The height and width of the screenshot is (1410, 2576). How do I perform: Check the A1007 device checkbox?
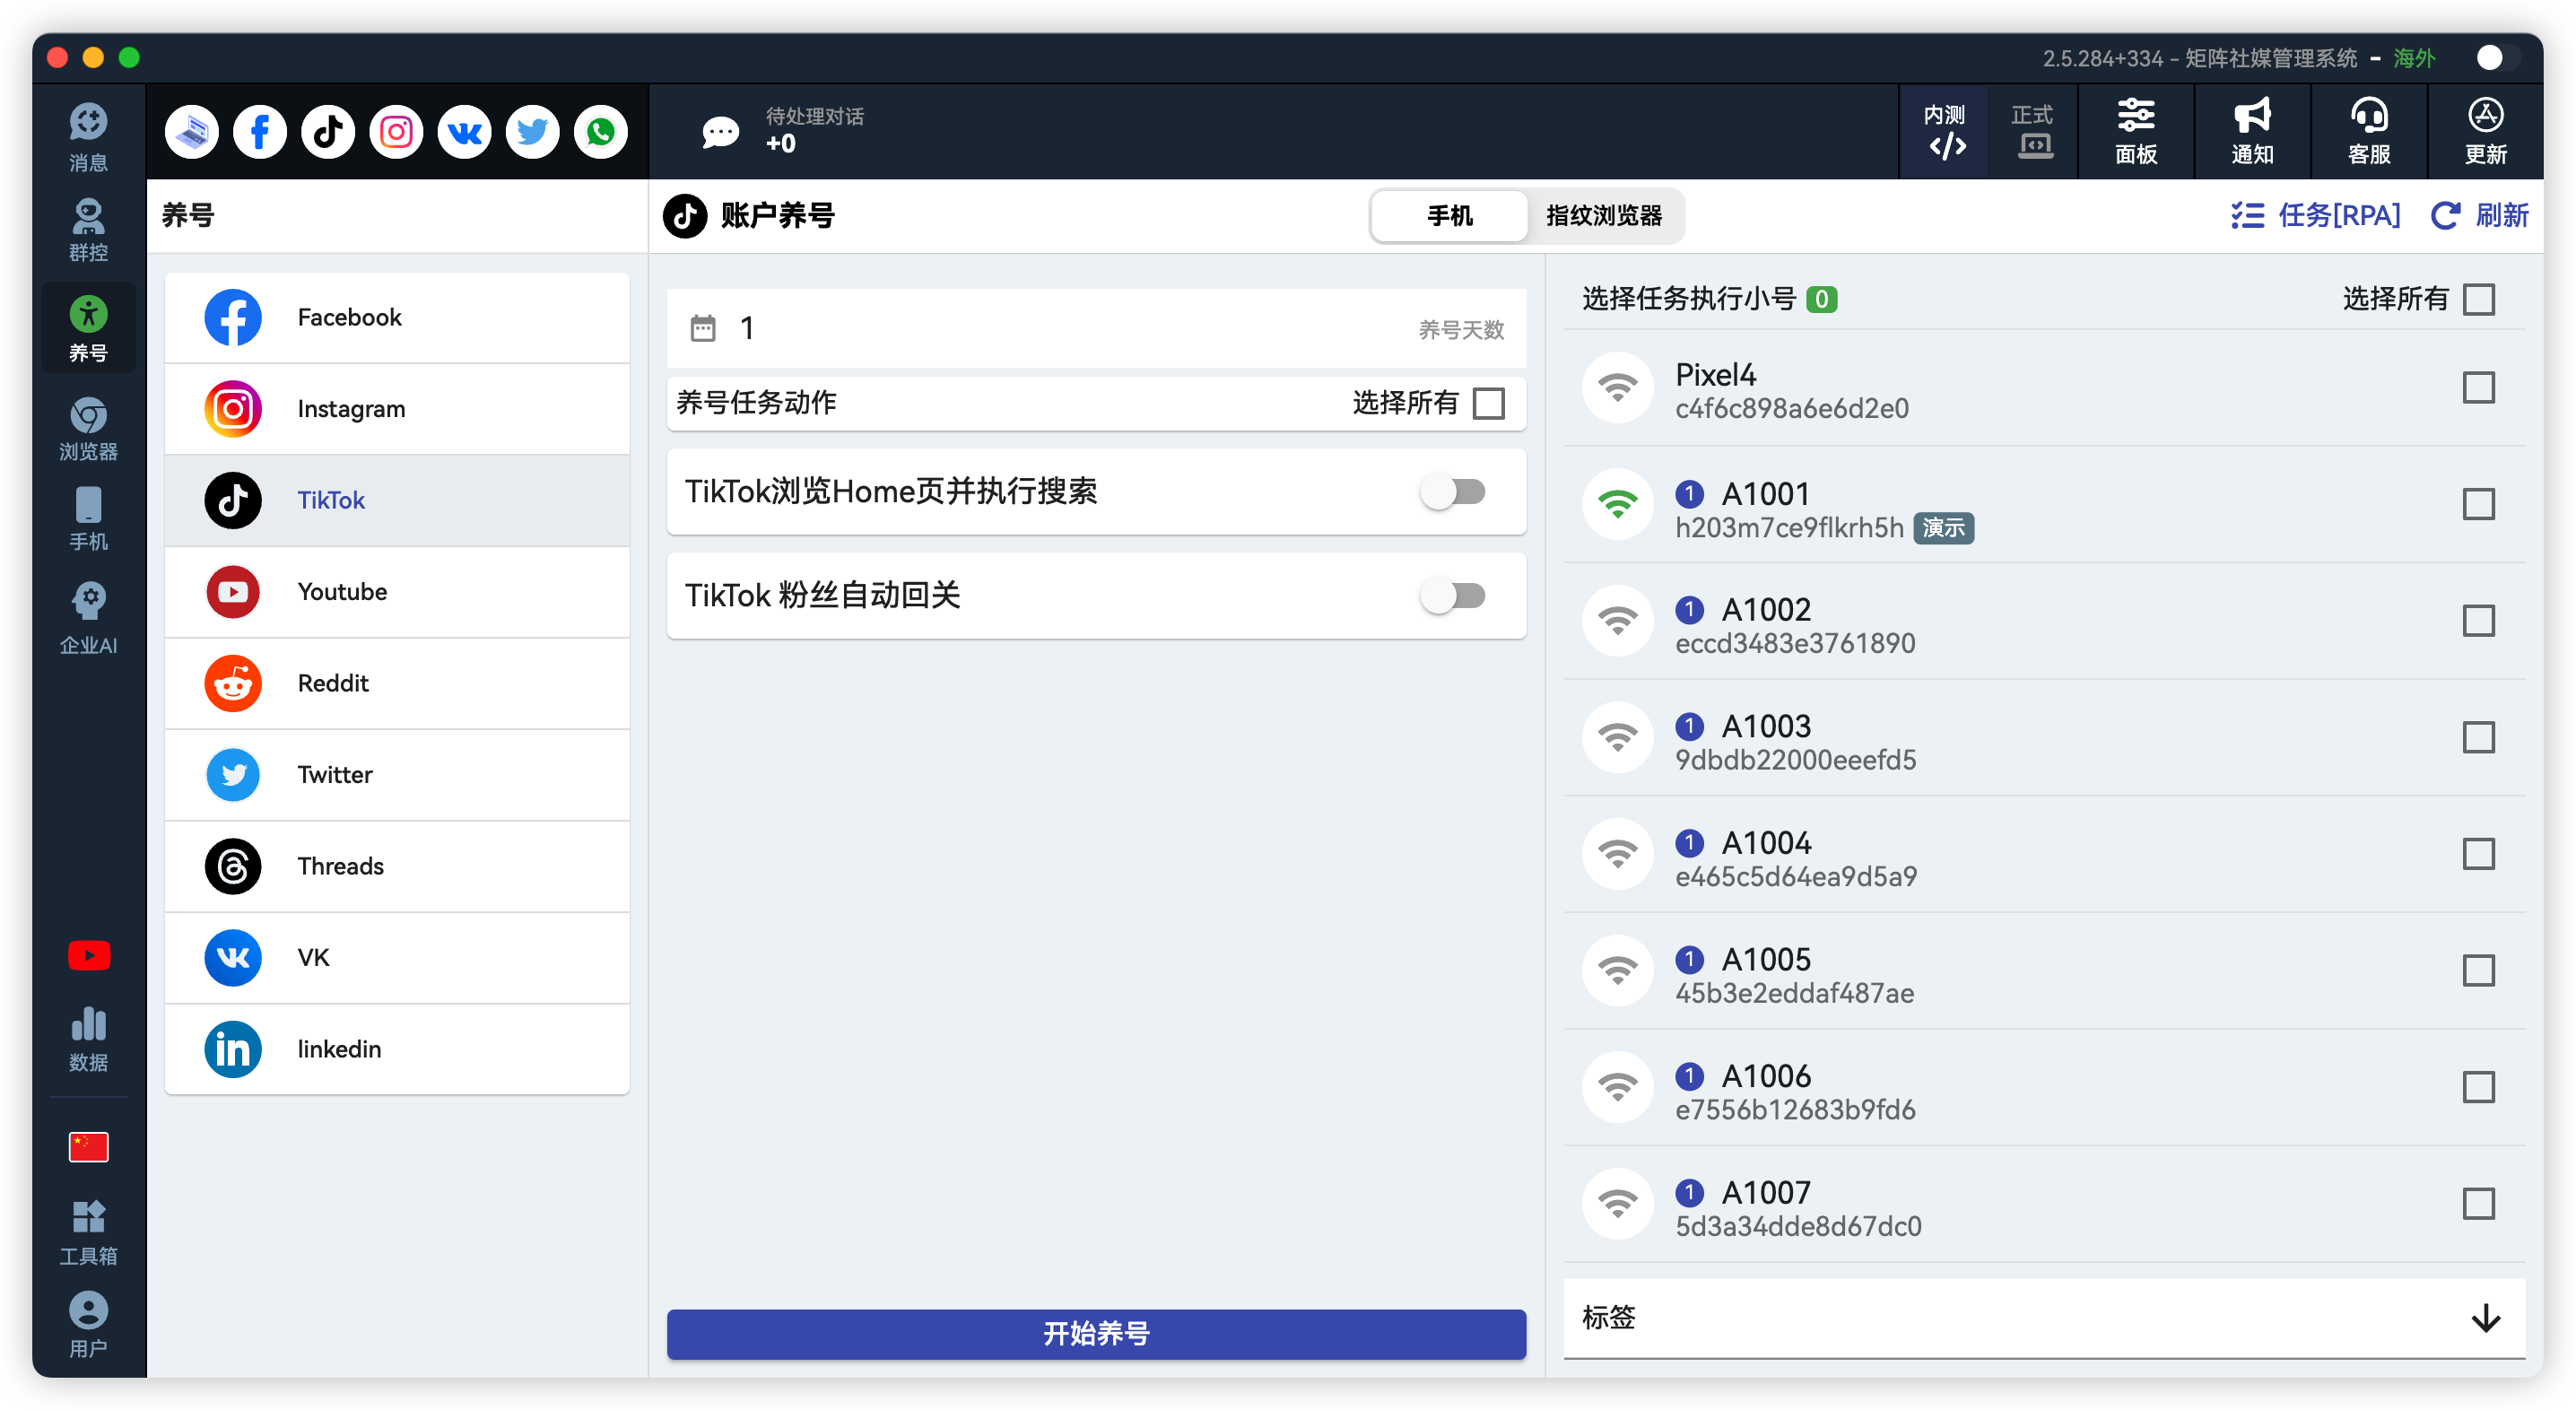coord(2479,1204)
